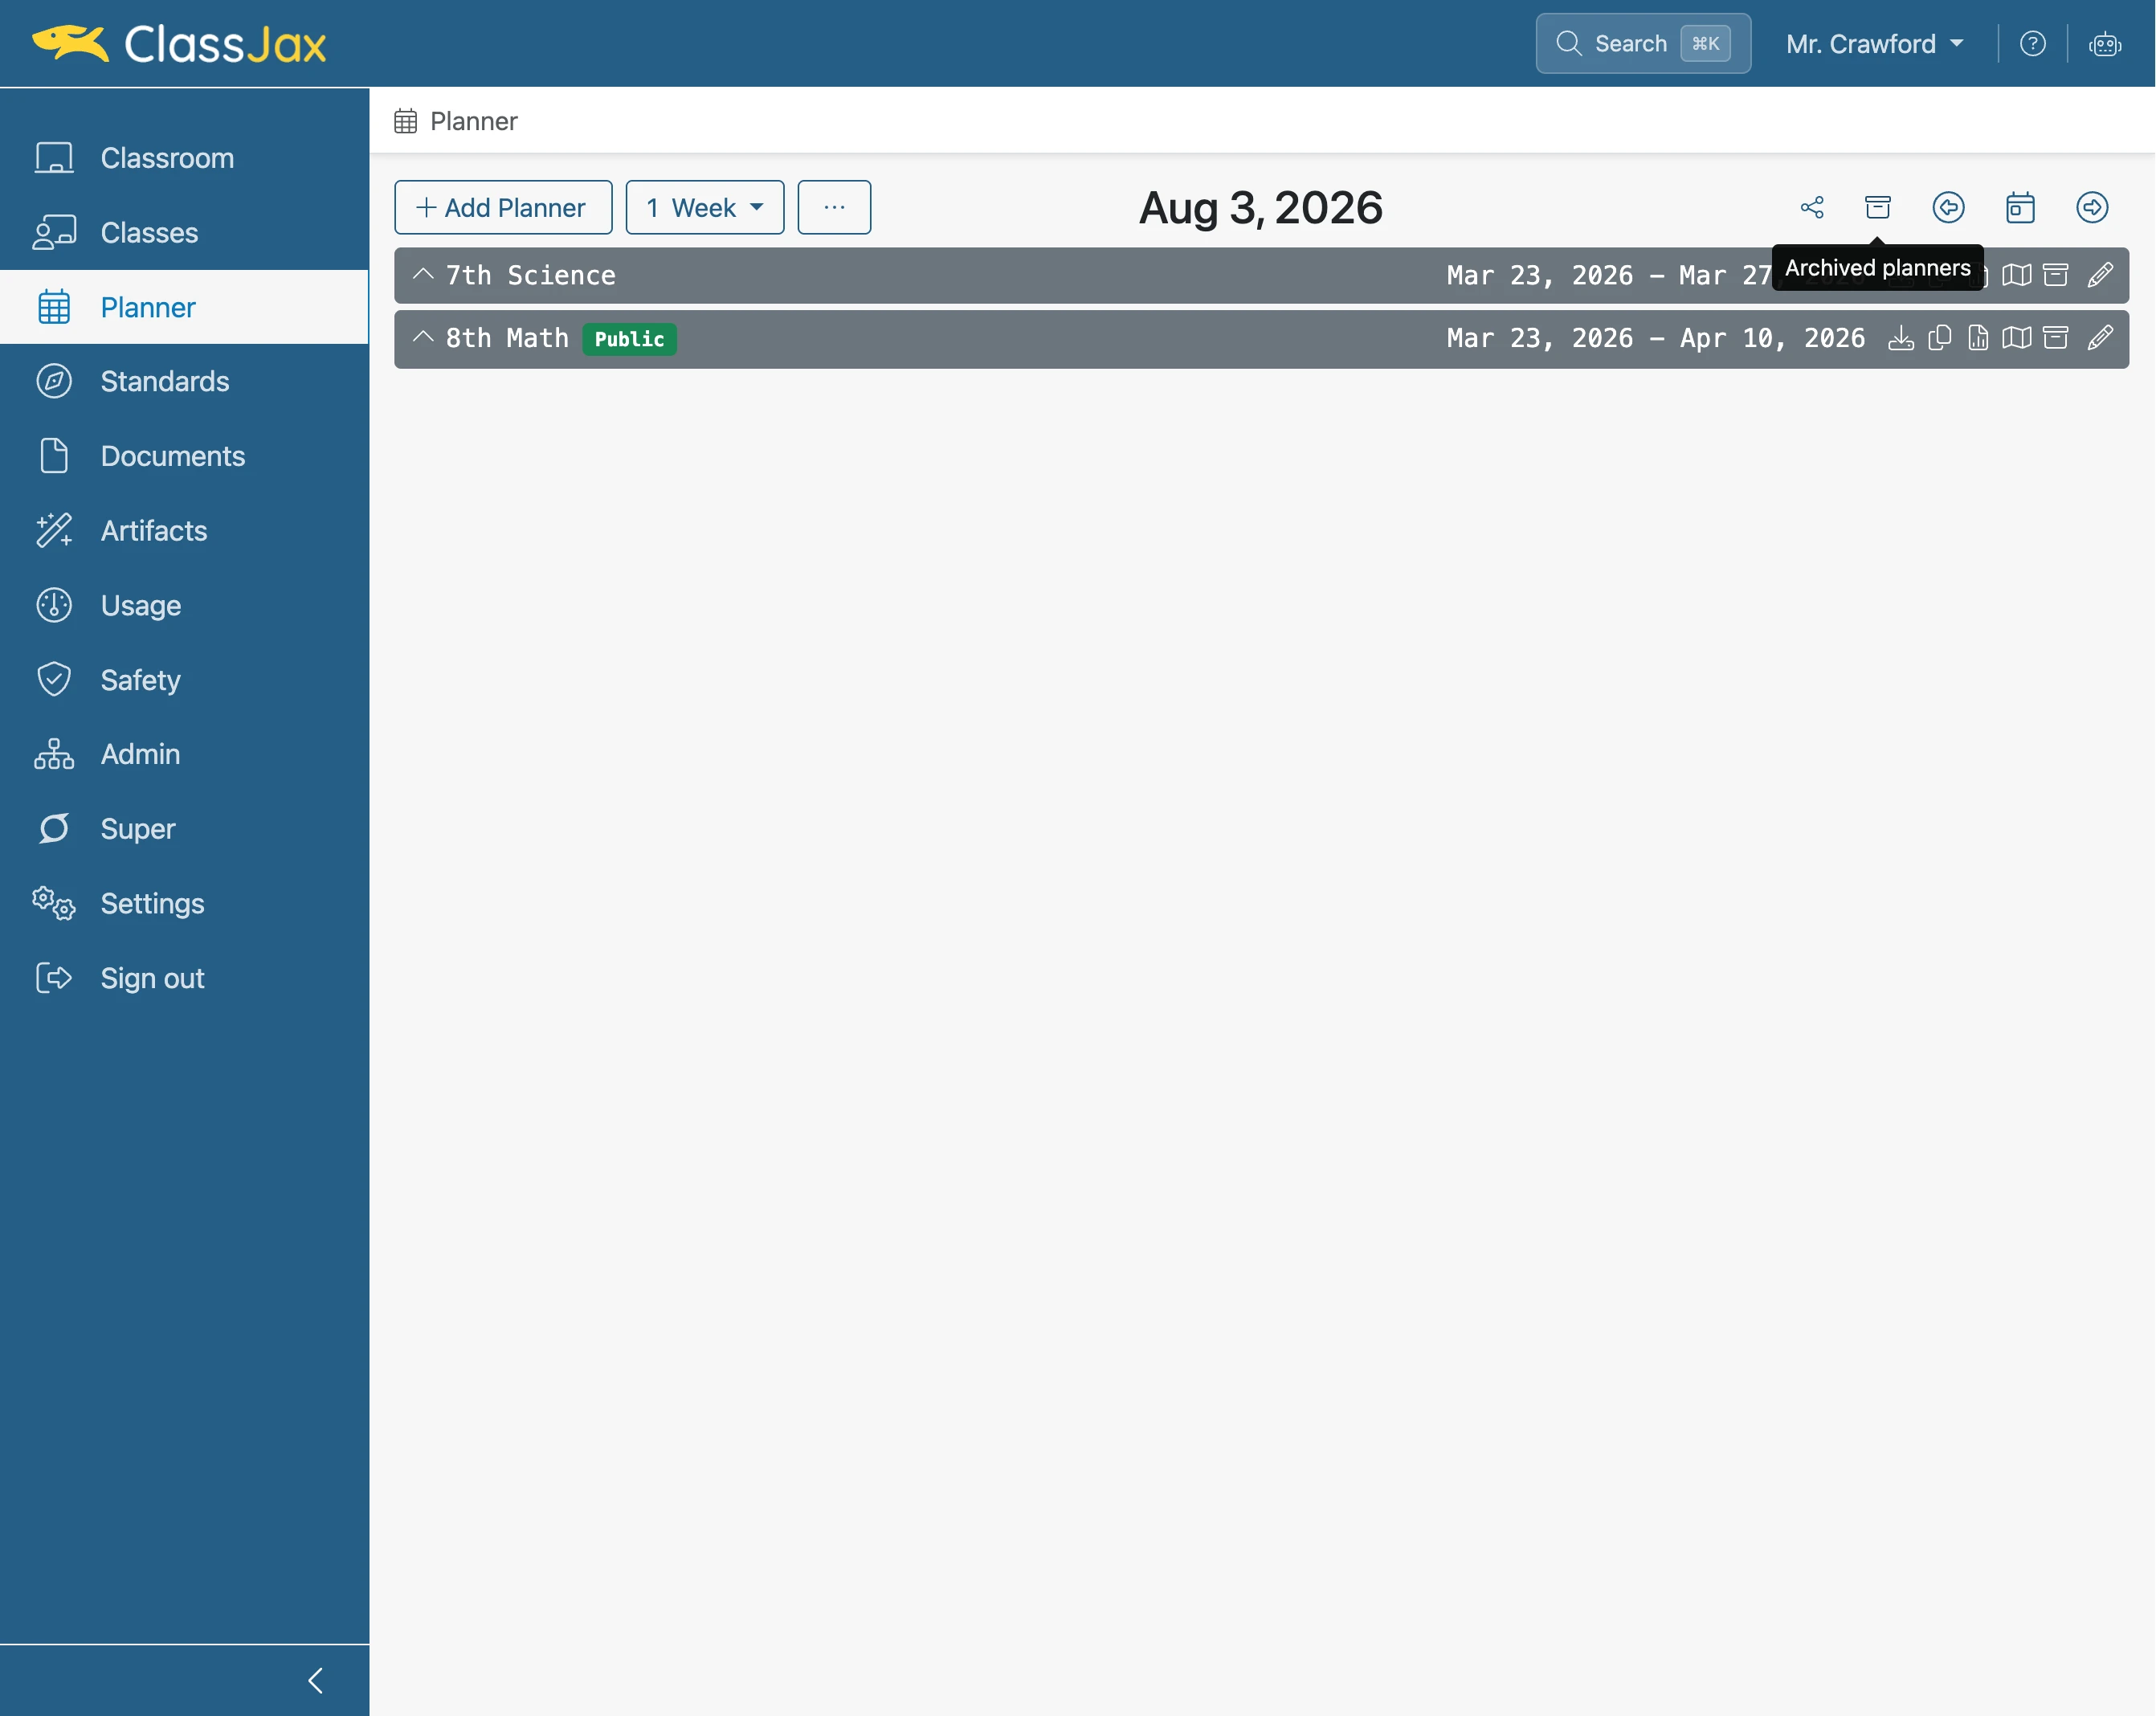
Task: Open the robot assistant icon
Action: pyautogui.click(x=2105, y=44)
